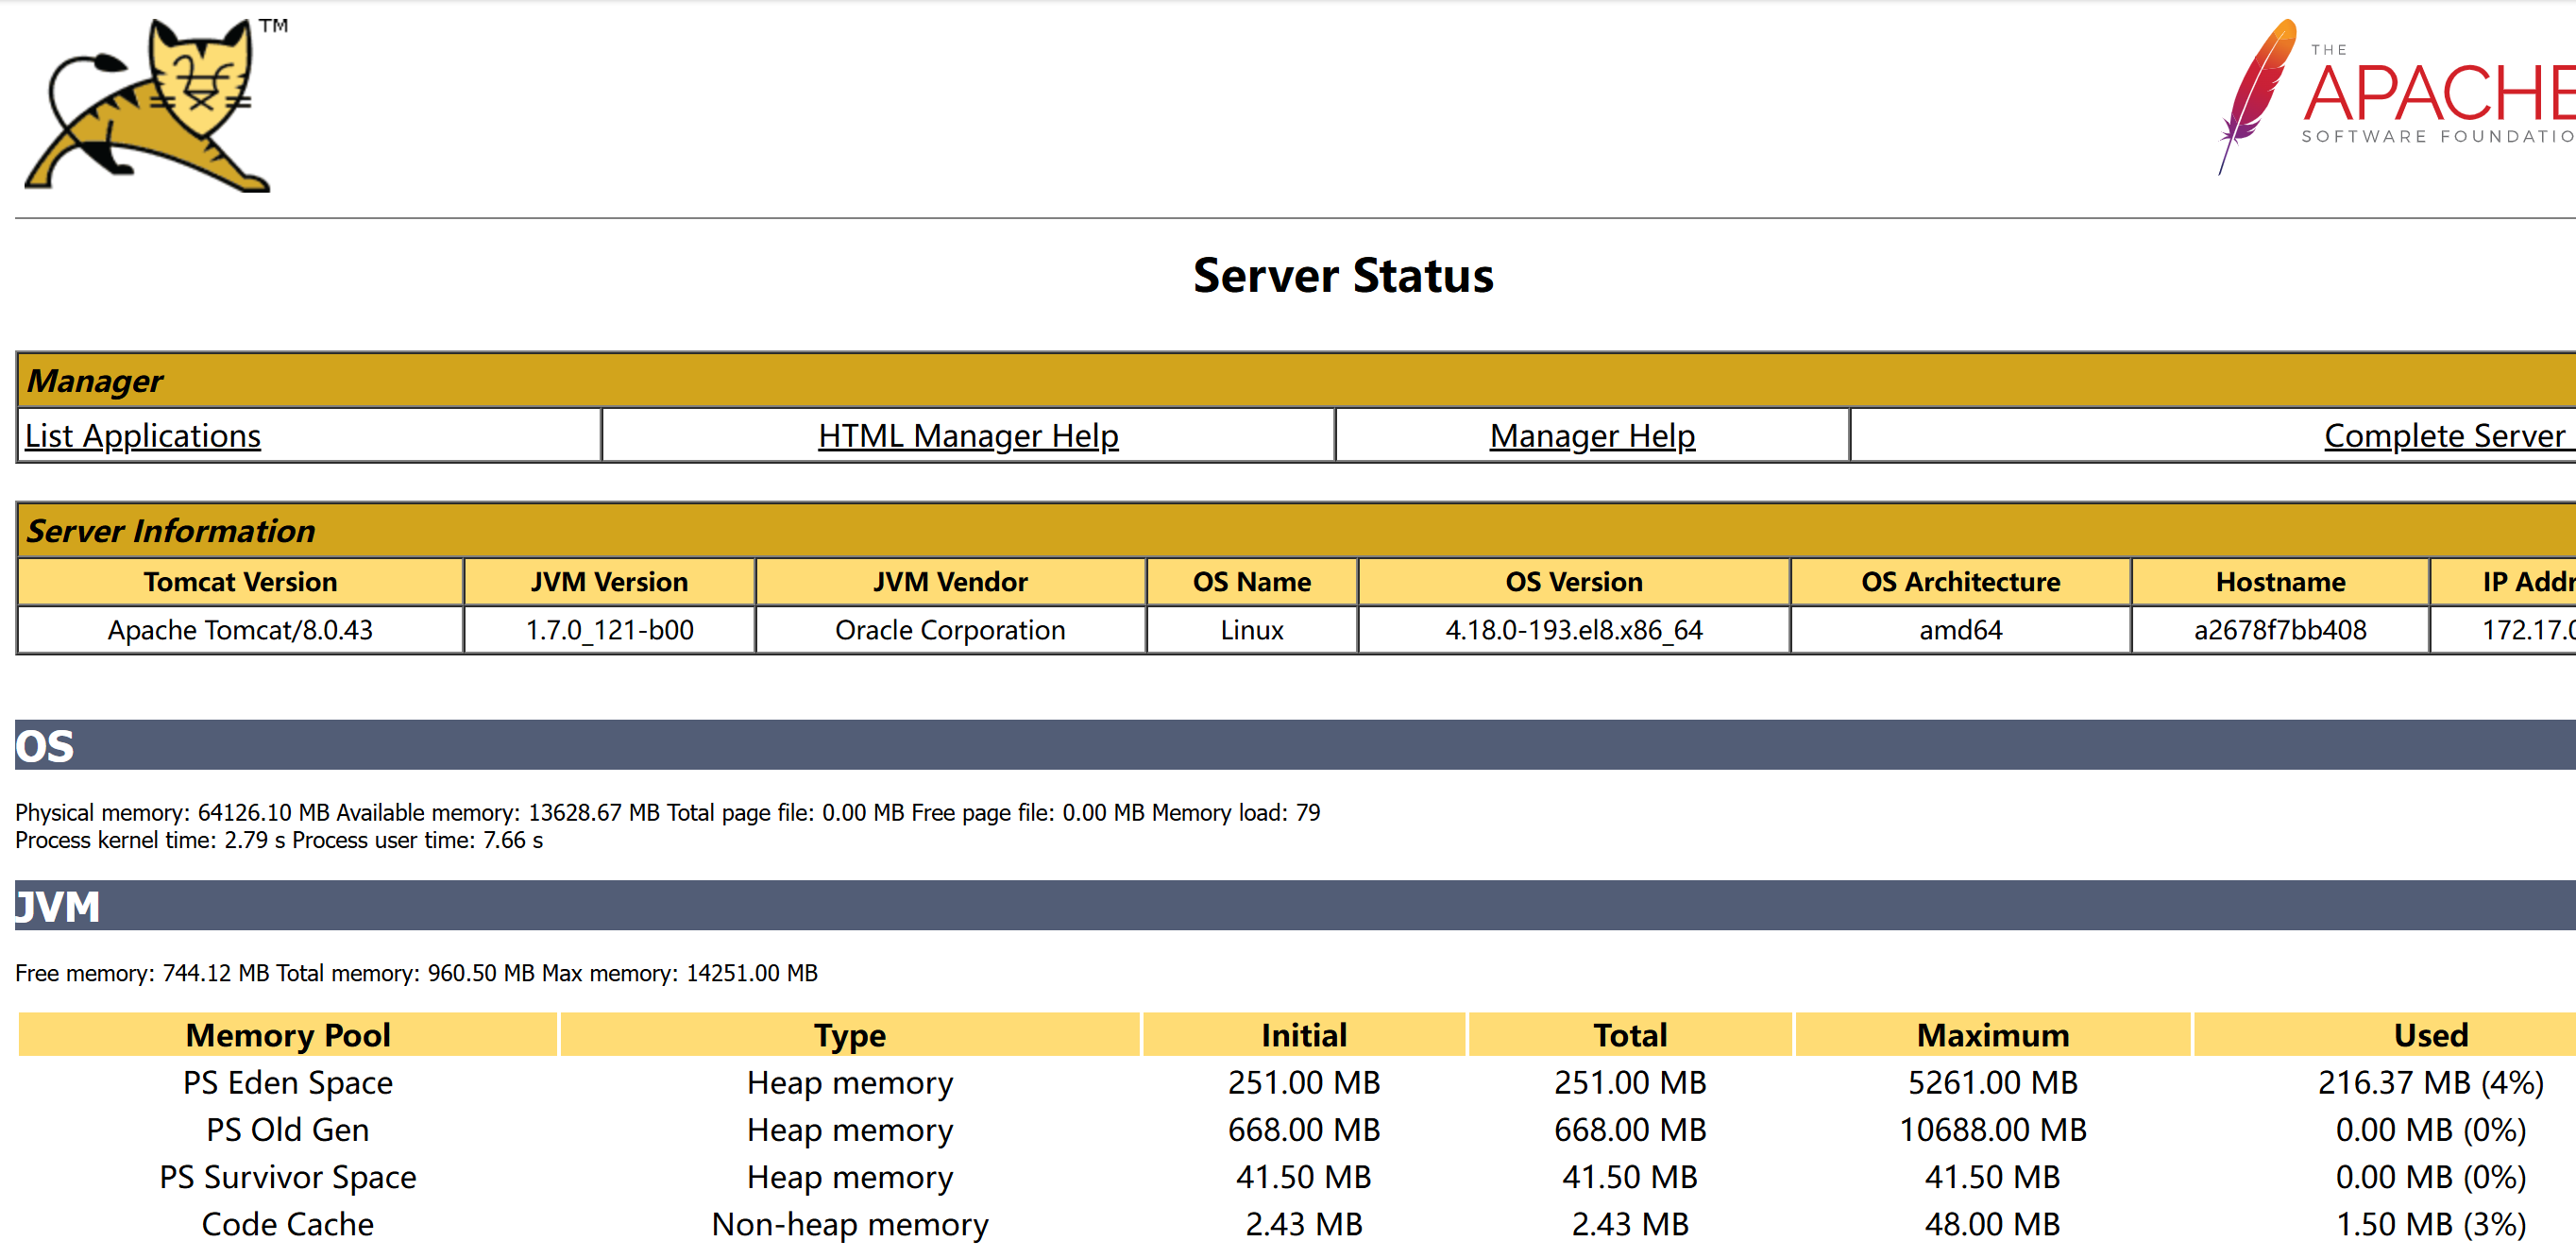Select the Linux OS name cell

[x=1251, y=630]
